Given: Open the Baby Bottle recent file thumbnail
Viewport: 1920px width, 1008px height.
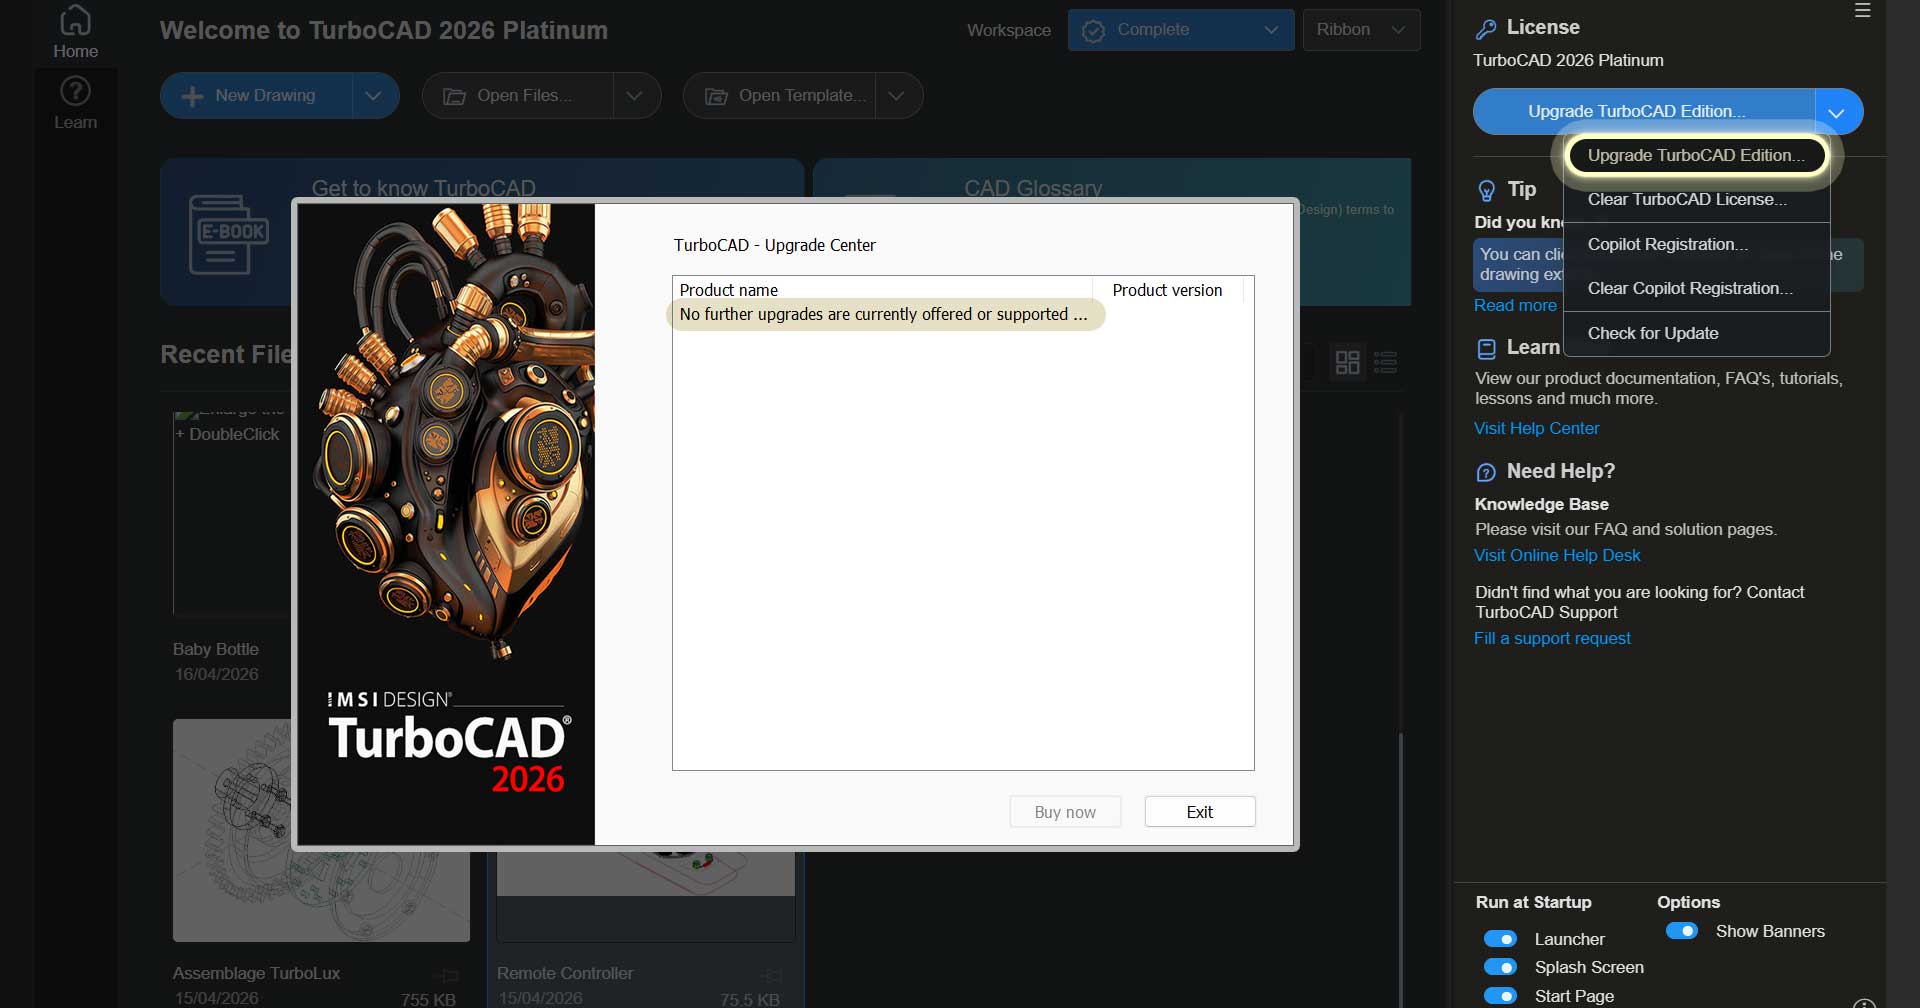Looking at the screenshot, I should point(232,513).
